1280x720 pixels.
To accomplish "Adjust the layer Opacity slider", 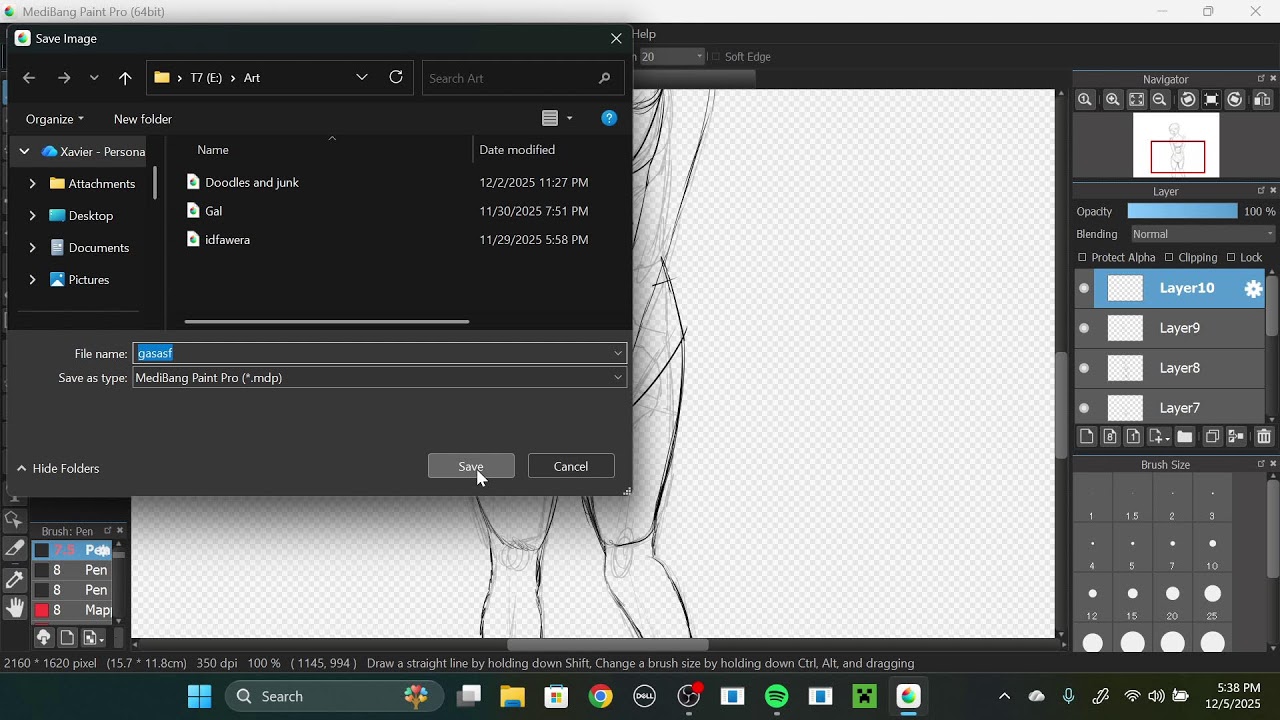I will (x=1182, y=211).
